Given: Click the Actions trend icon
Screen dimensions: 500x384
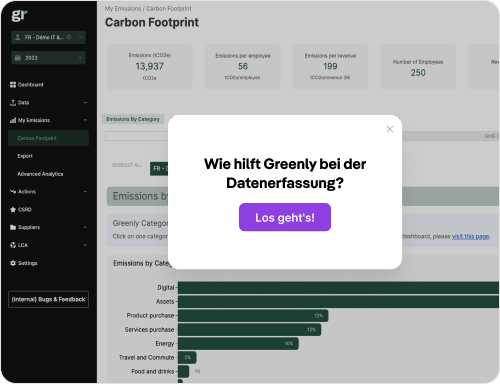Looking at the screenshot, I should pos(13,192).
